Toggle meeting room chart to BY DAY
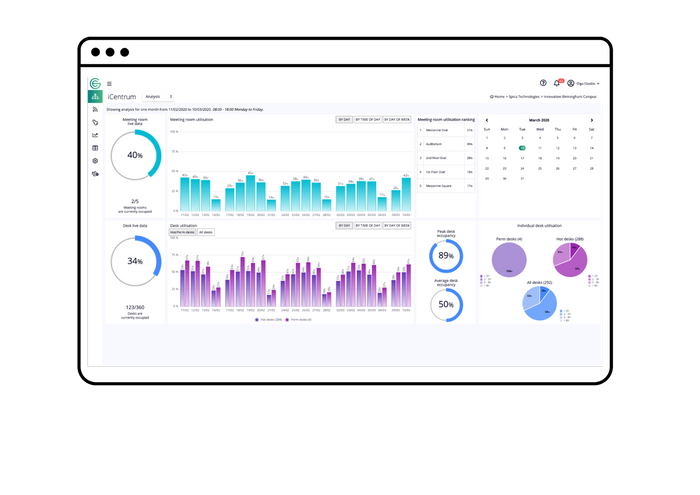The image size is (700, 495). tap(344, 119)
